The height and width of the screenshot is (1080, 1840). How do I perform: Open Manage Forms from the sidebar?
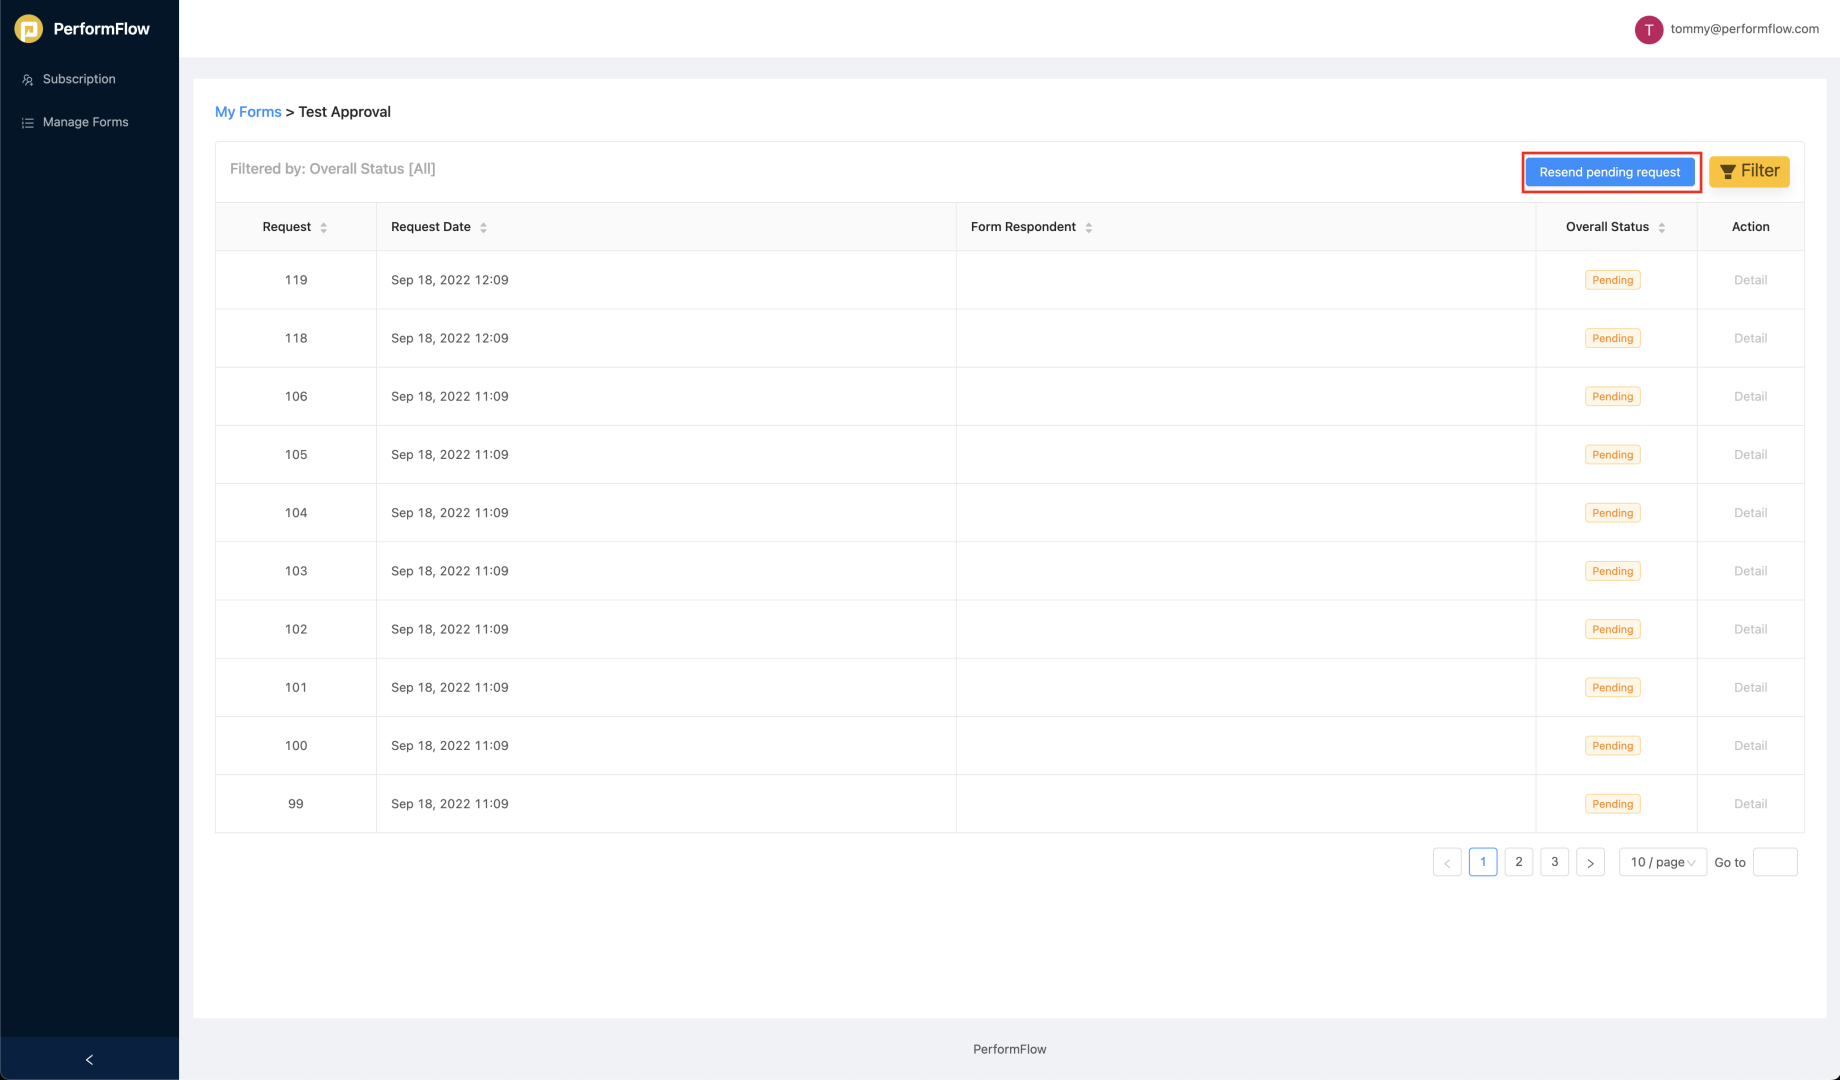[85, 122]
